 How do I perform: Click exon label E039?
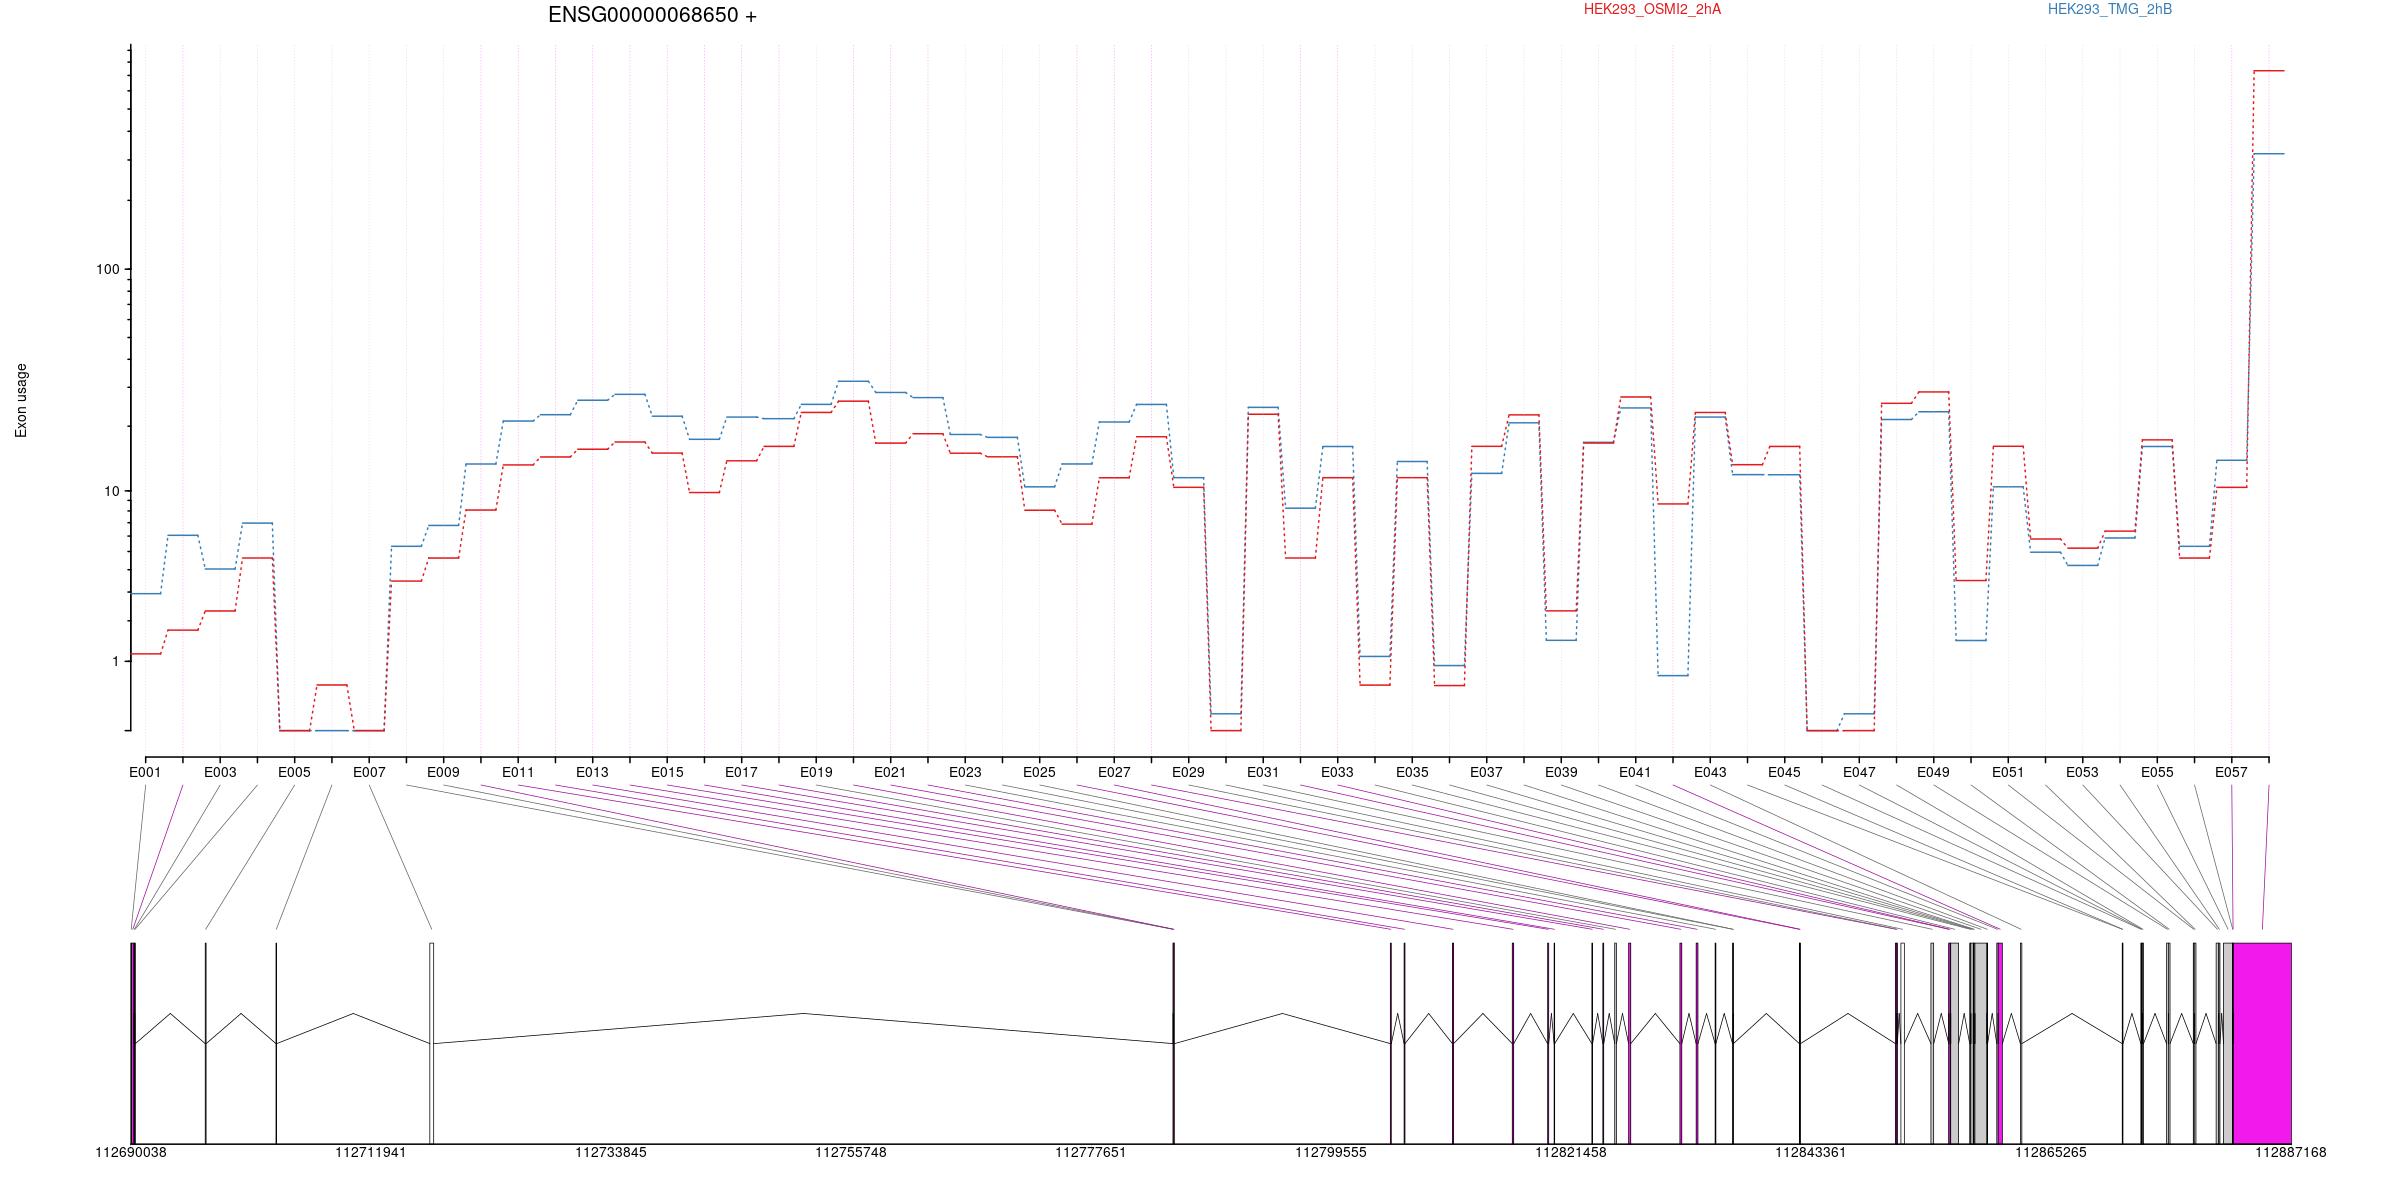click(x=1561, y=772)
